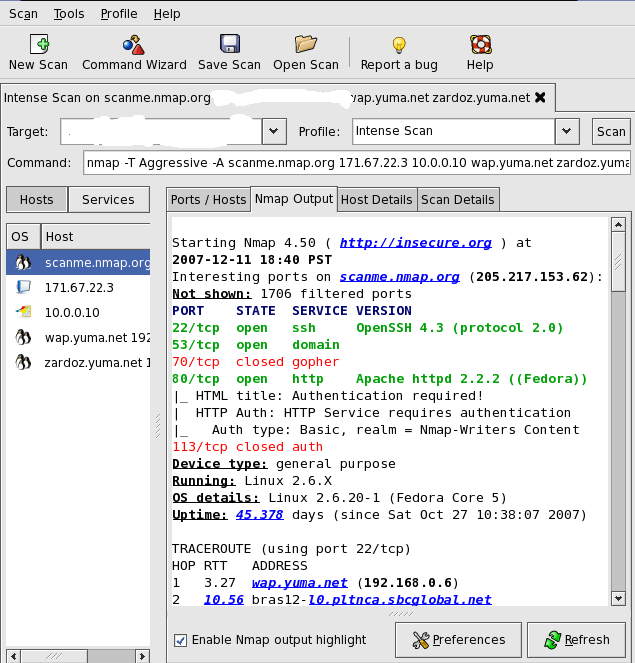The height and width of the screenshot is (663, 635).
Task: Select the zardoz.yuma.net host row
Action: (78, 362)
